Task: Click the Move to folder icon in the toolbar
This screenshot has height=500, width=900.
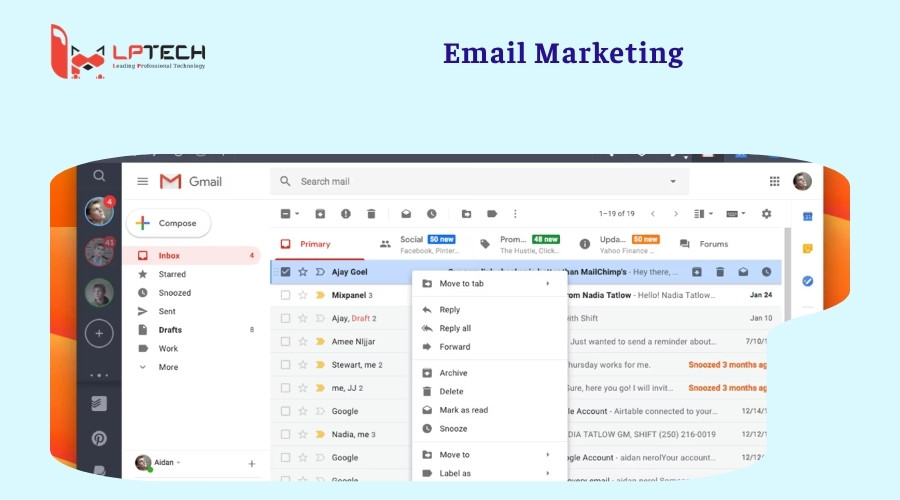Action: pos(467,214)
